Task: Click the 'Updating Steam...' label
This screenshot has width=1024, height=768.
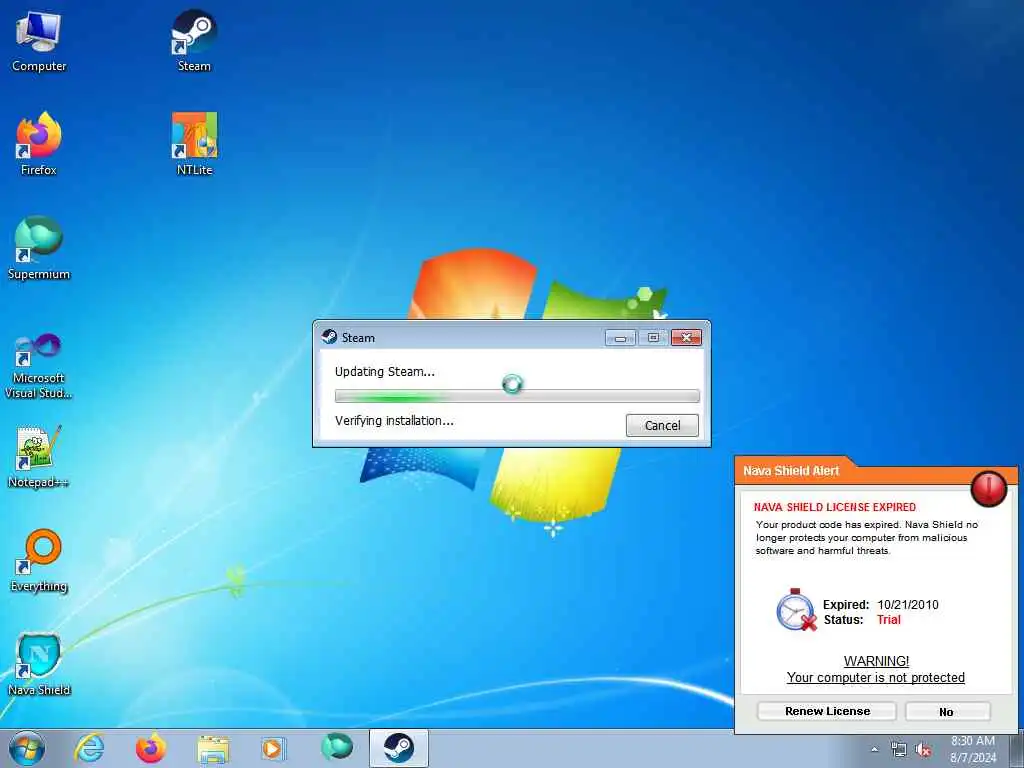Action: [385, 372]
